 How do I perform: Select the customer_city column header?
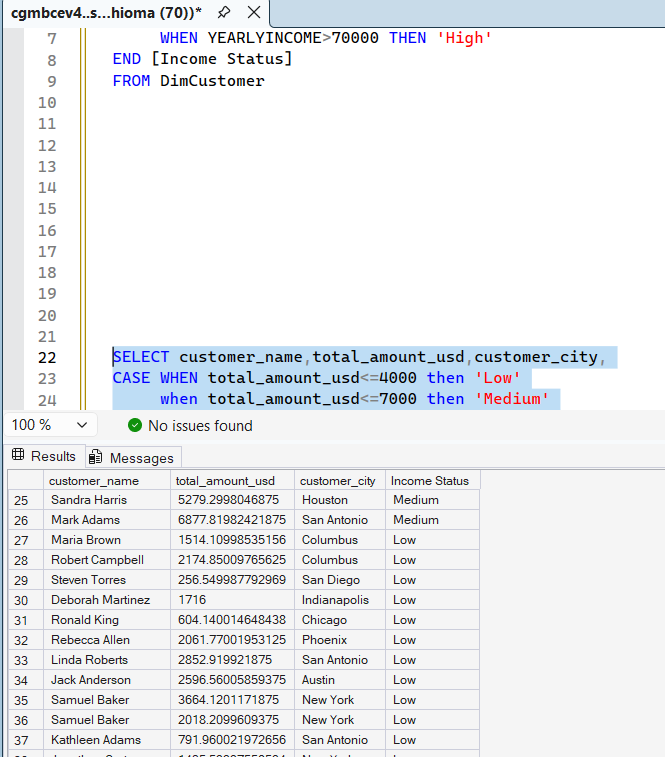click(x=340, y=481)
